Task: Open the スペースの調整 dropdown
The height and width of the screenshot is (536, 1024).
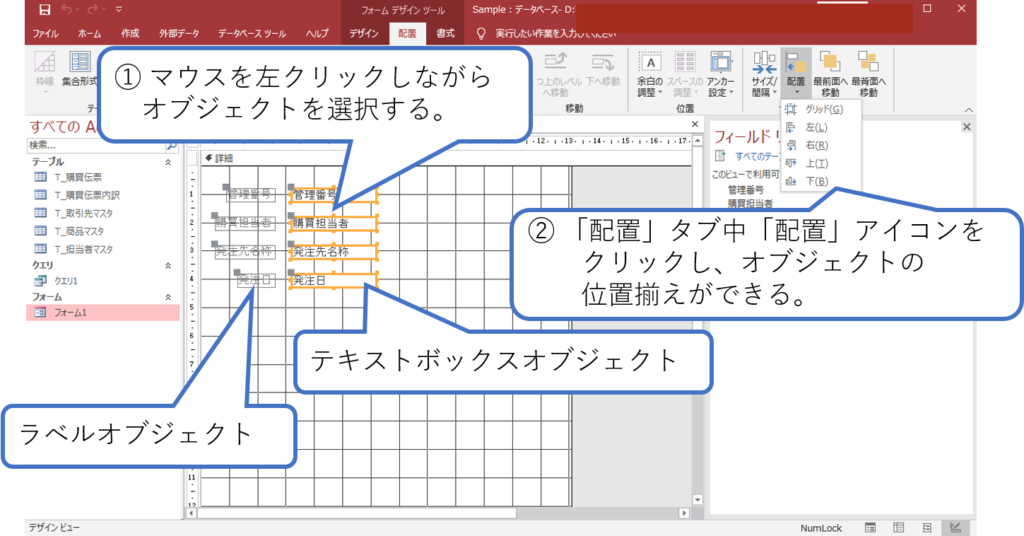Action: (x=684, y=75)
